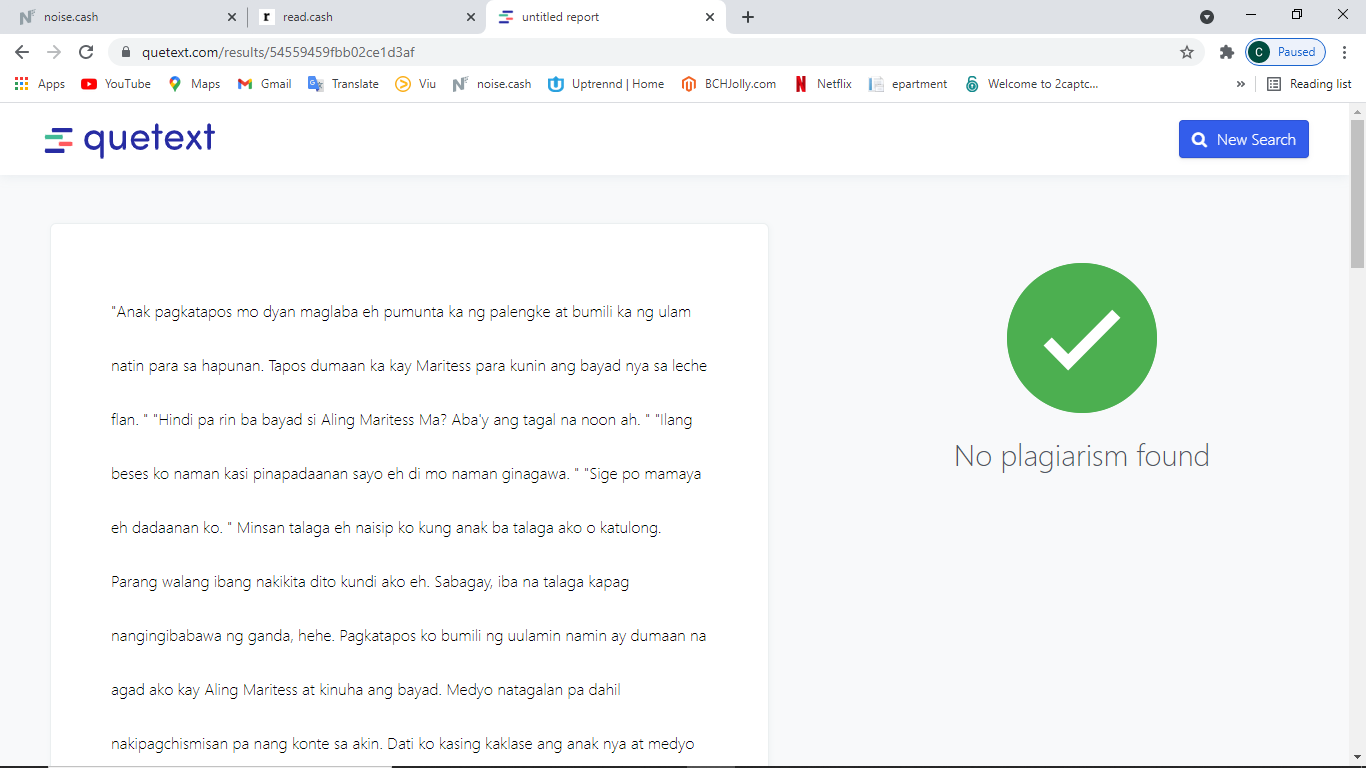Close the read.cash tab

click(x=471, y=17)
